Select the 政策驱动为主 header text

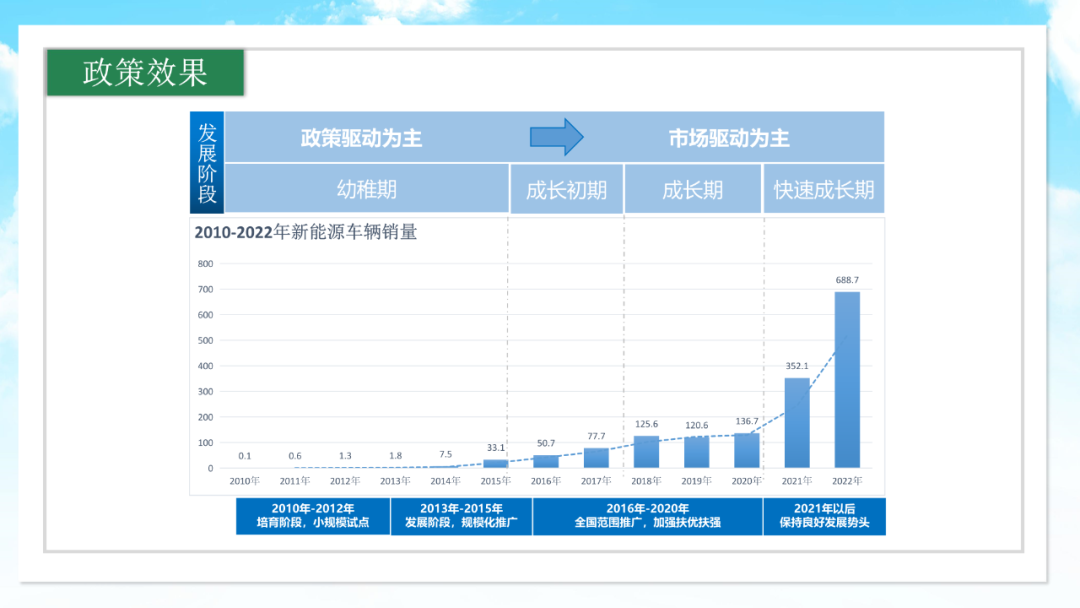coord(361,138)
